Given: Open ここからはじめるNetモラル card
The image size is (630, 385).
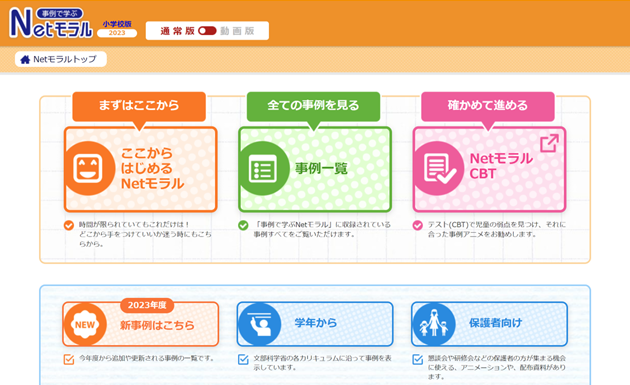Looking at the screenshot, I should tap(141, 169).
